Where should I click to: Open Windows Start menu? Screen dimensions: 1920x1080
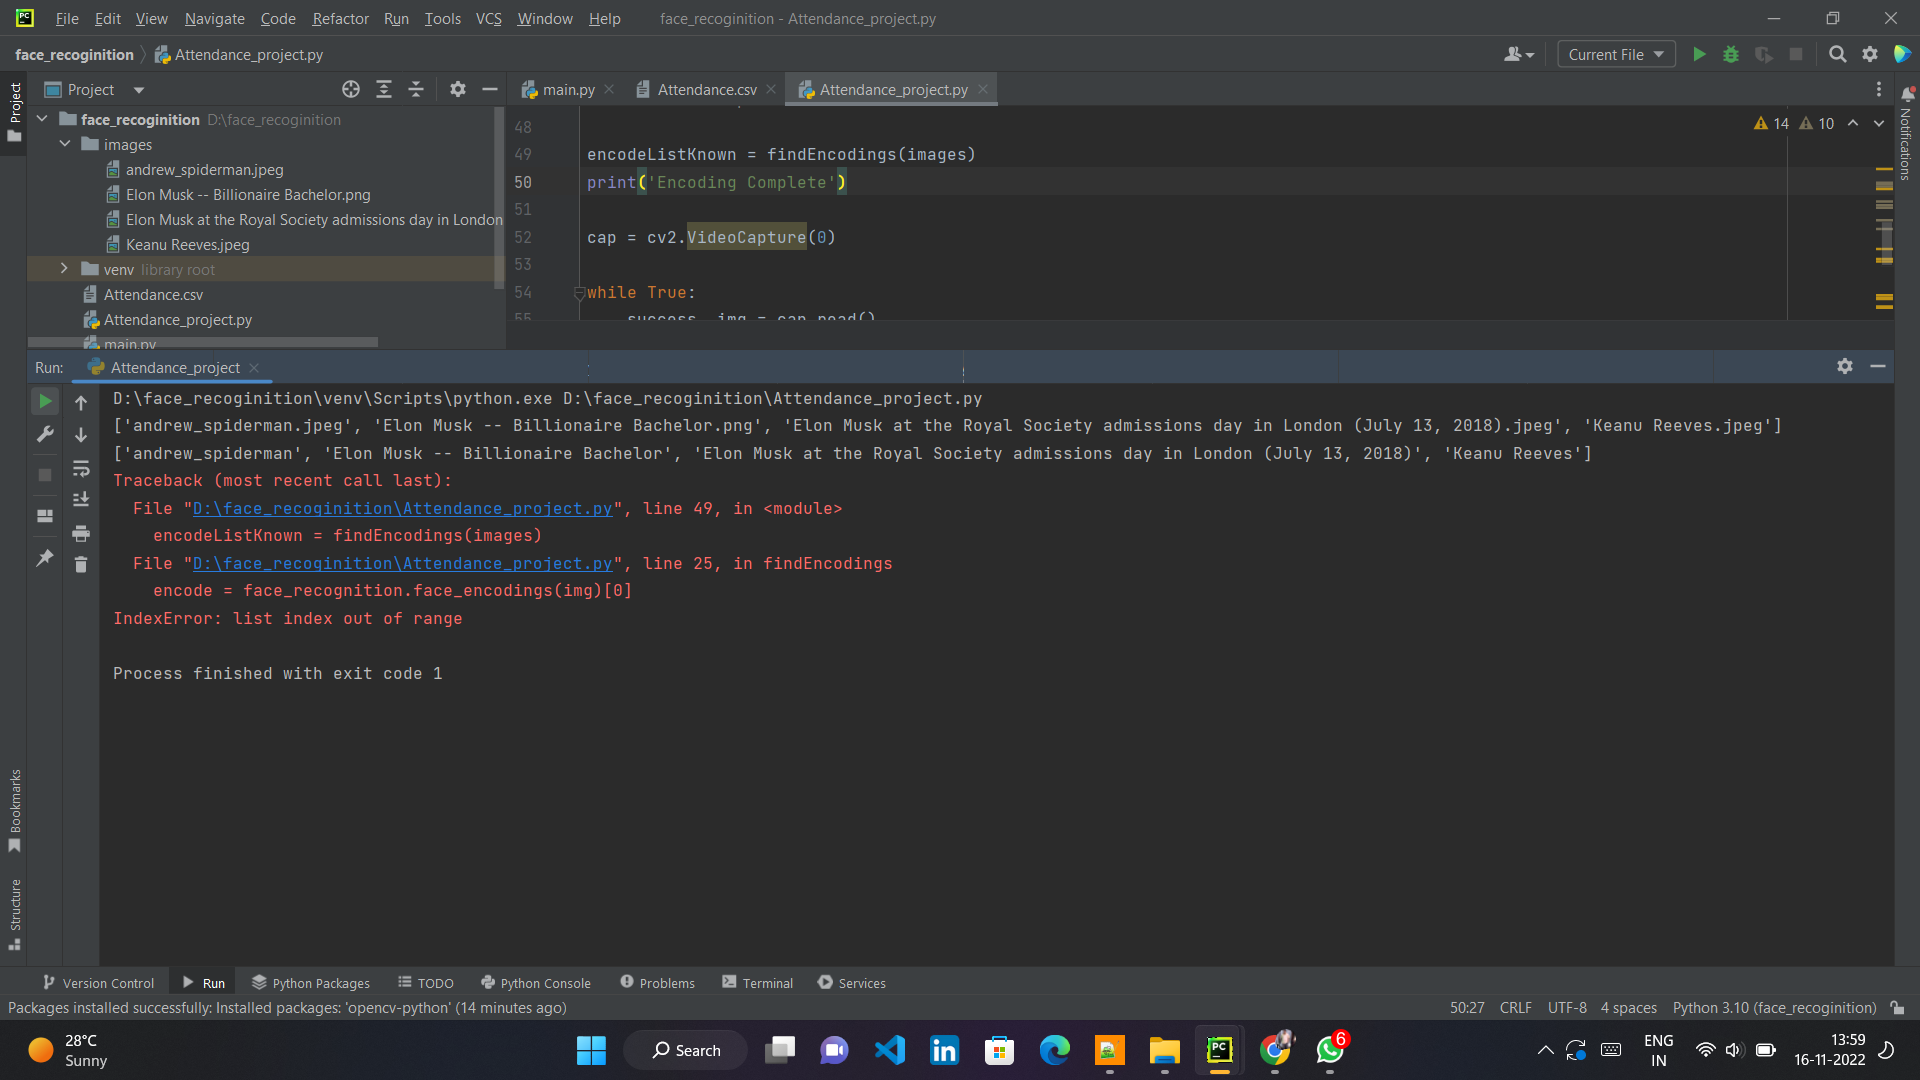tap(591, 1050)
